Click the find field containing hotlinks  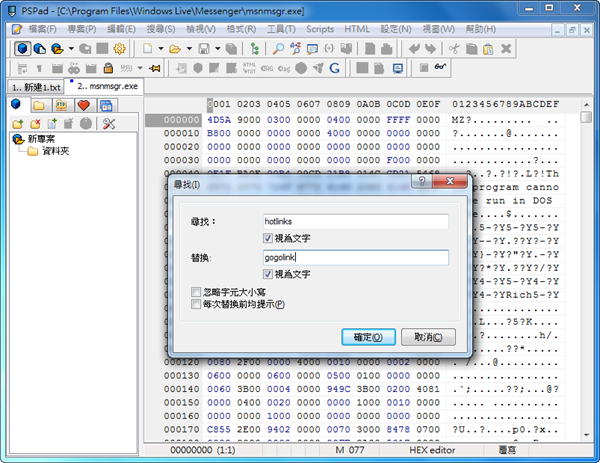coord(356,222)
